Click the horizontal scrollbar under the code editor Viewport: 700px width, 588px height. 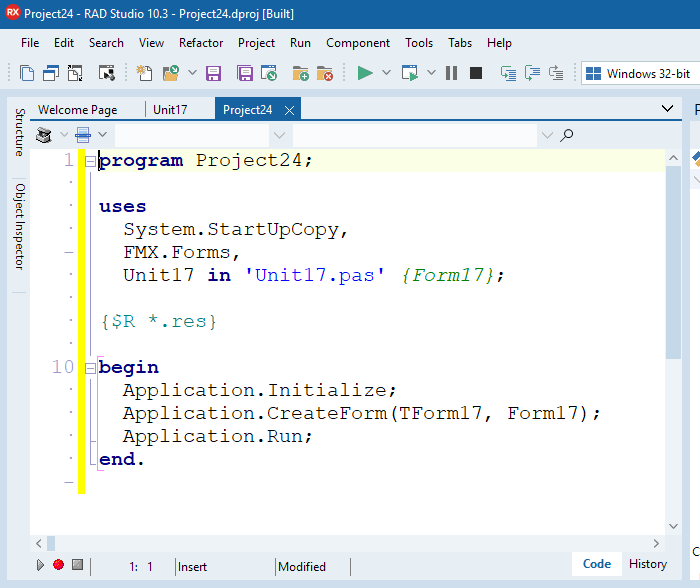[x=350, y=543]
